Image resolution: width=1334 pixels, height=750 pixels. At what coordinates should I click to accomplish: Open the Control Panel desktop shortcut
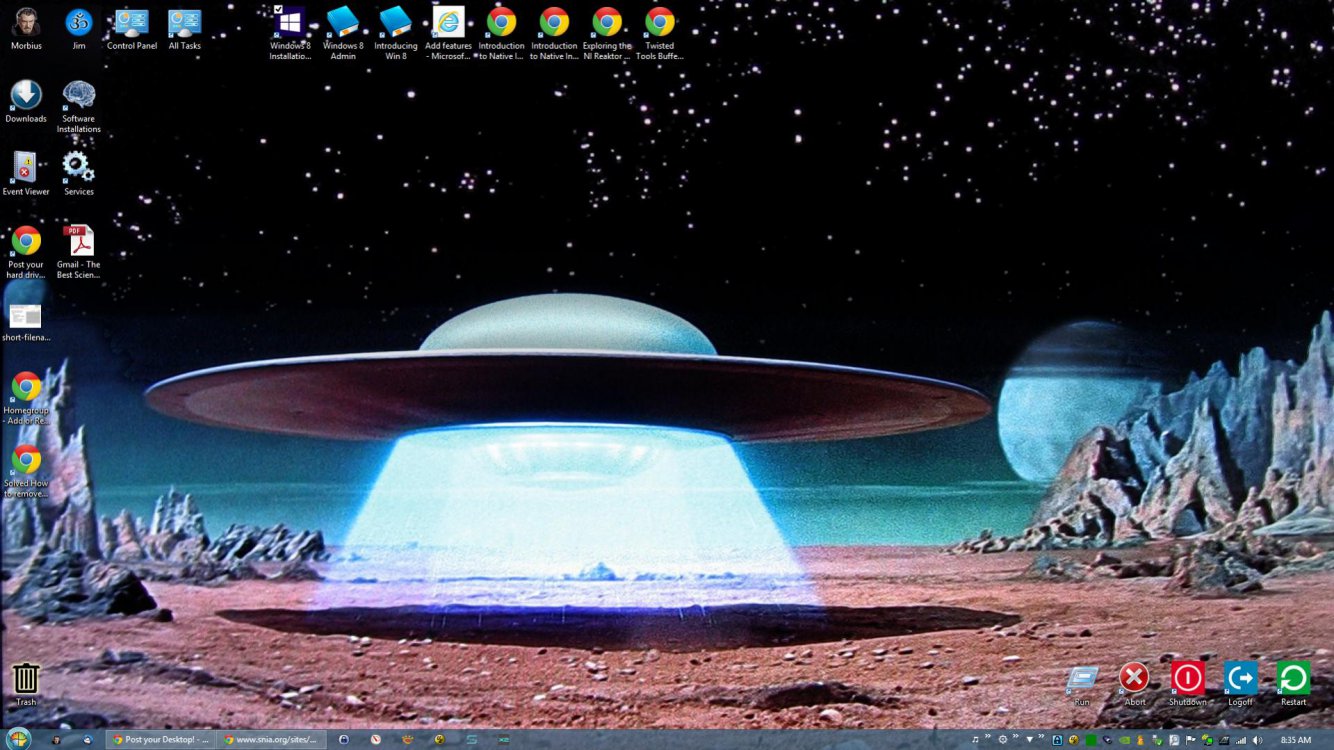[131, 23]
